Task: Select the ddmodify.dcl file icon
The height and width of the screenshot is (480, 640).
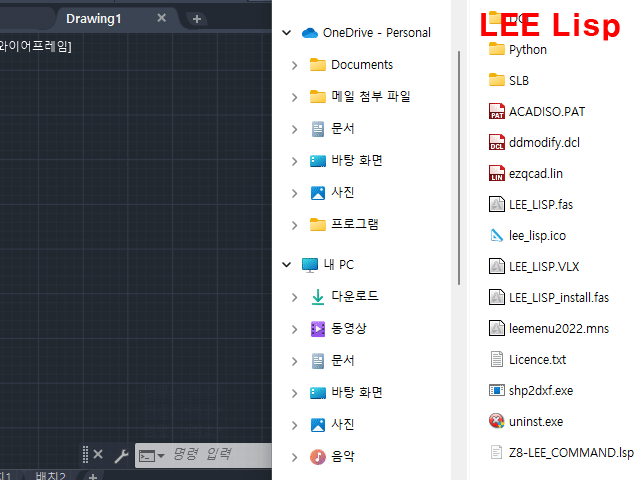Action: (496, 142)
